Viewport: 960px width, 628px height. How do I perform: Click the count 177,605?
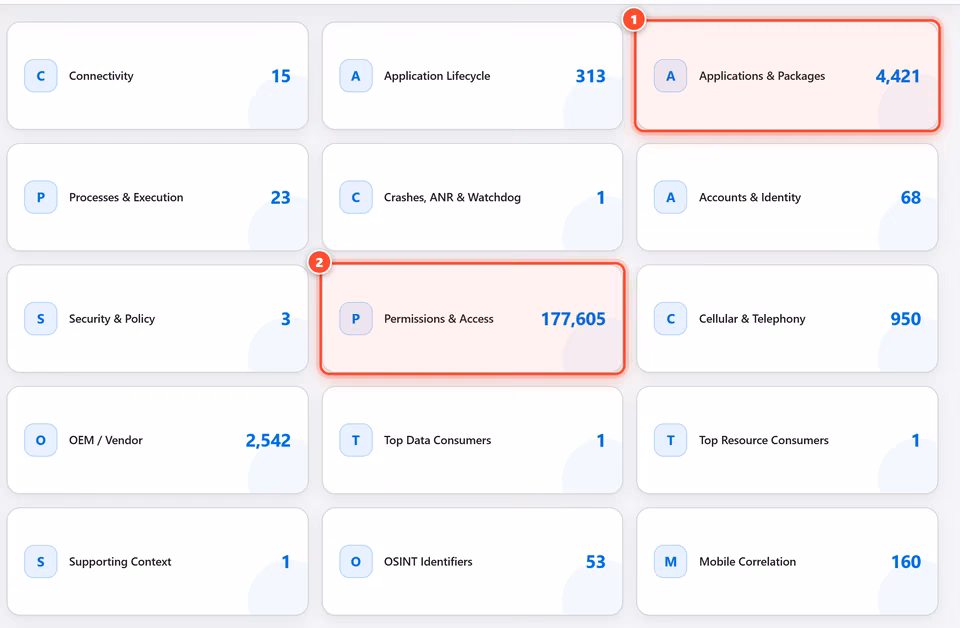click(573, 319)
